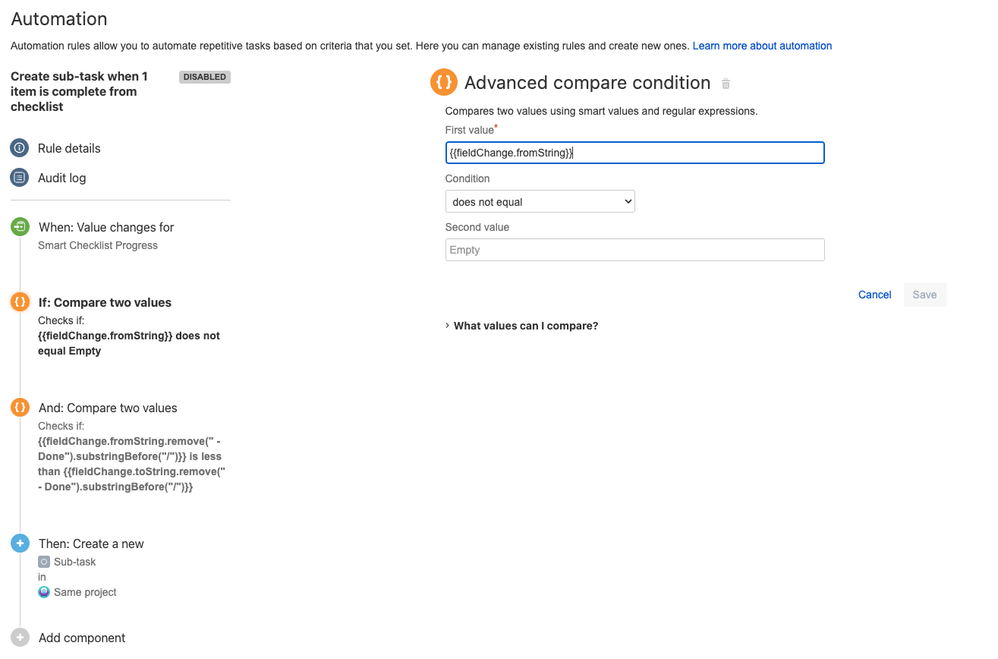Click orange icon beside And: Compare two values

pos(20,407)
